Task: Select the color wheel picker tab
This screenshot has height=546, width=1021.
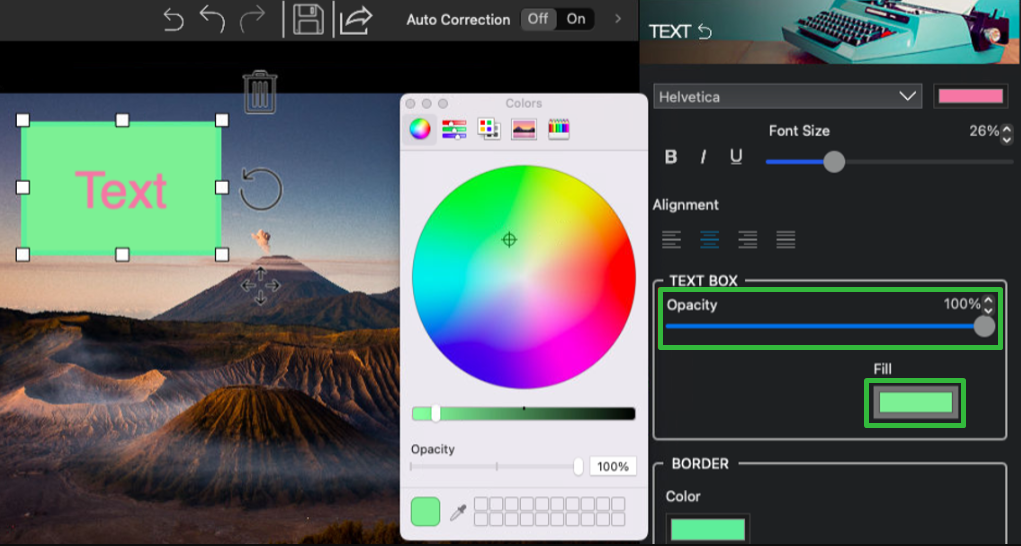Action: coord(420,129)
